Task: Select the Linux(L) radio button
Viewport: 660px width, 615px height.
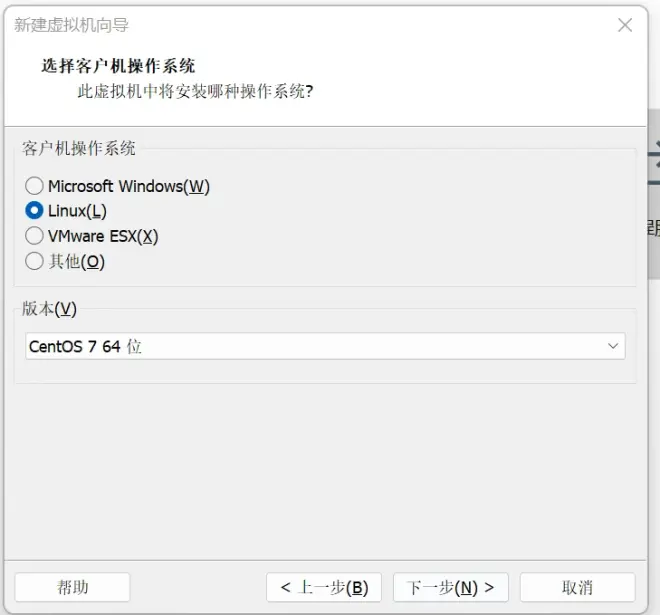Action: (x=34, y=210)
